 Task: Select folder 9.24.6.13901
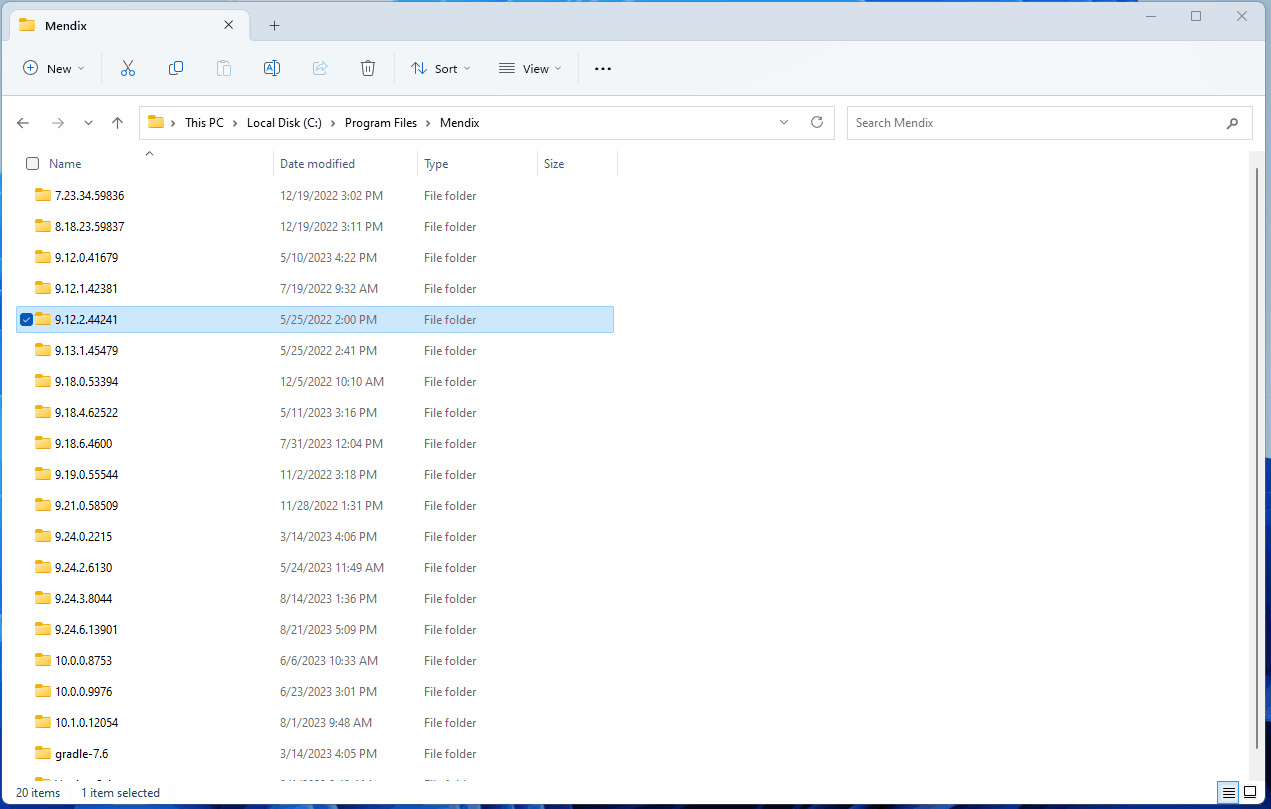point(316,629)
